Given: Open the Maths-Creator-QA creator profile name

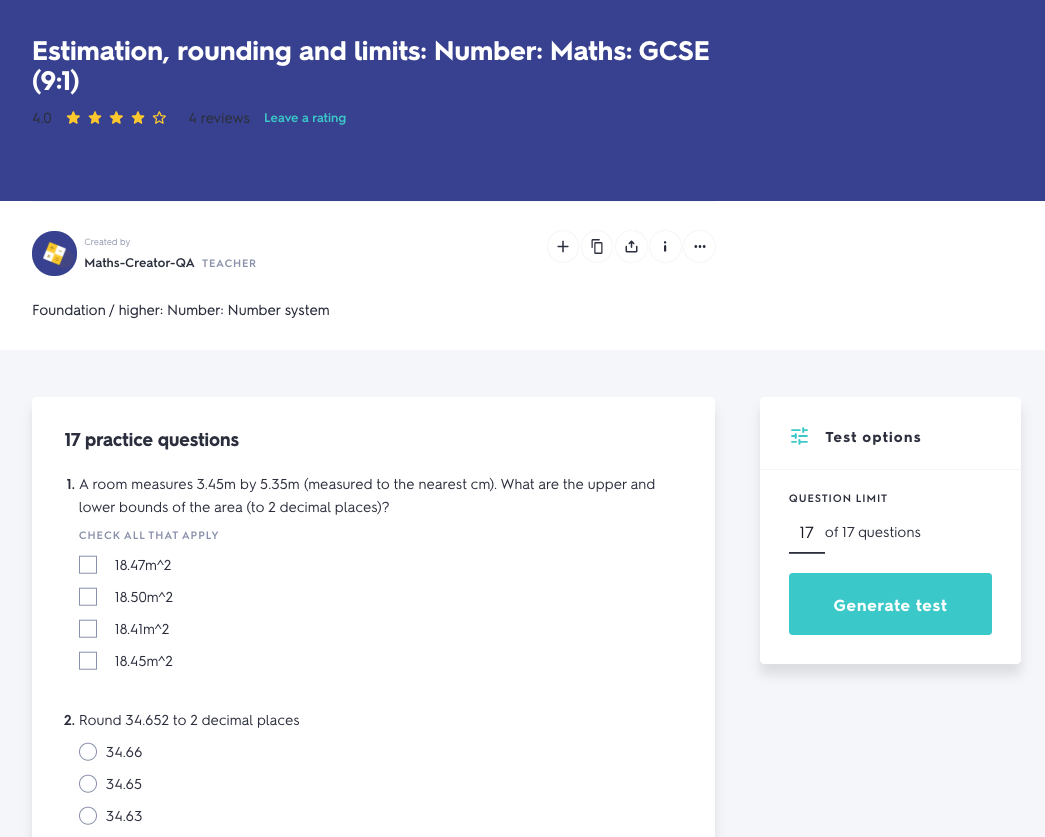Looking at the screenshot, I should (140, 263).
